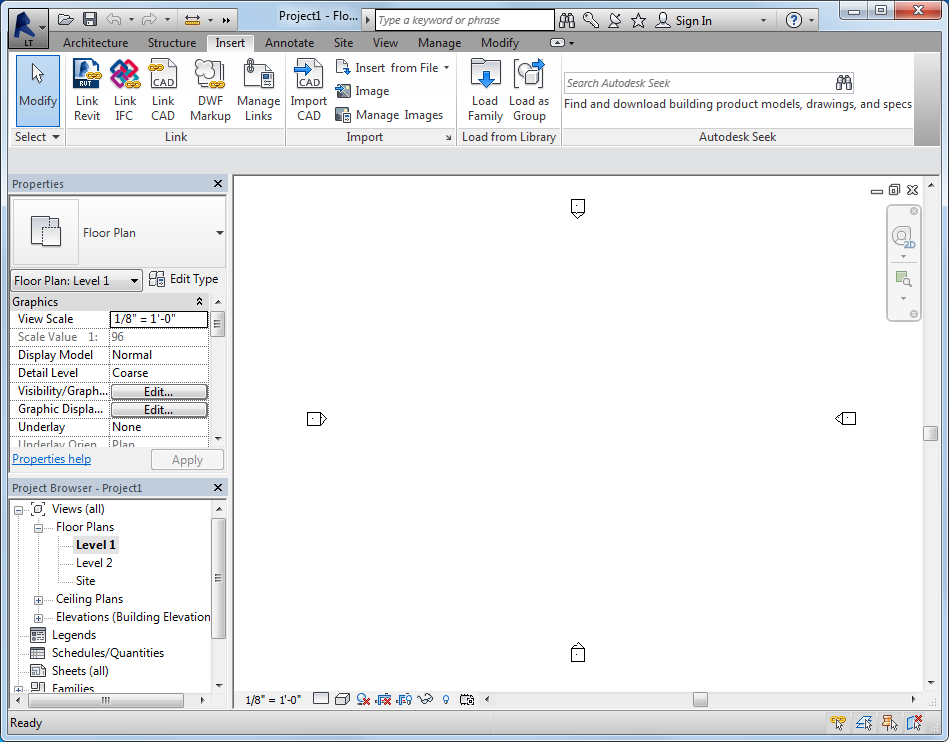The width and height of the screenshot is (949, 742).
Task: Switch to the View tab
Action: [385, 43]
